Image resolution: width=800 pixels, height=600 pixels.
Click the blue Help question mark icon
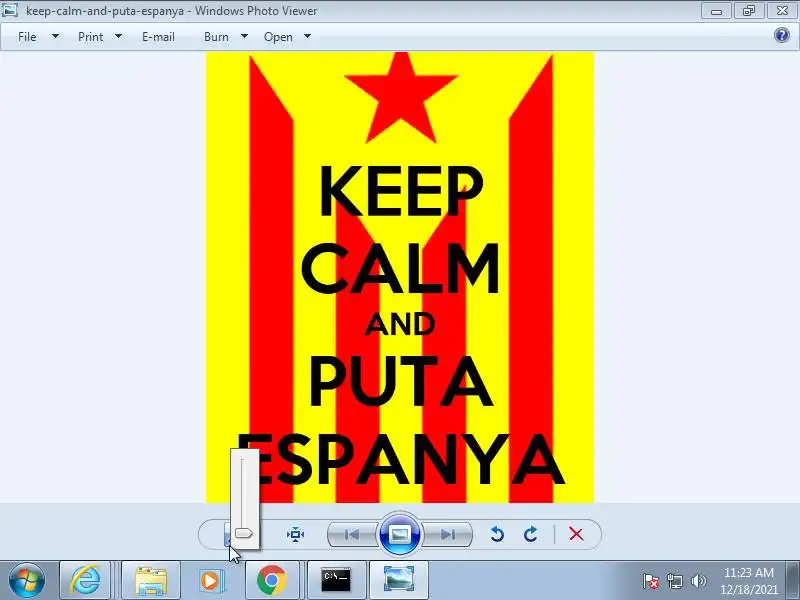781,35
